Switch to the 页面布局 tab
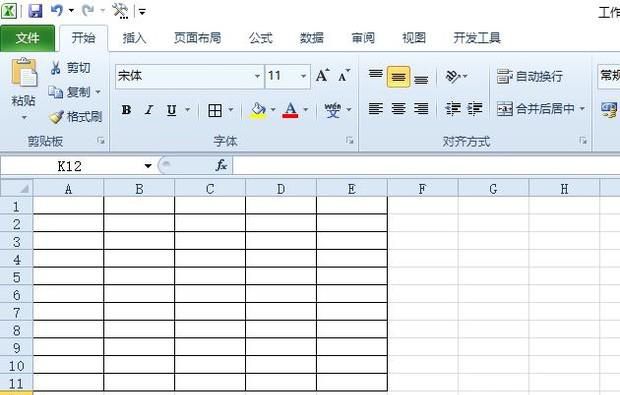 (197, 38)
